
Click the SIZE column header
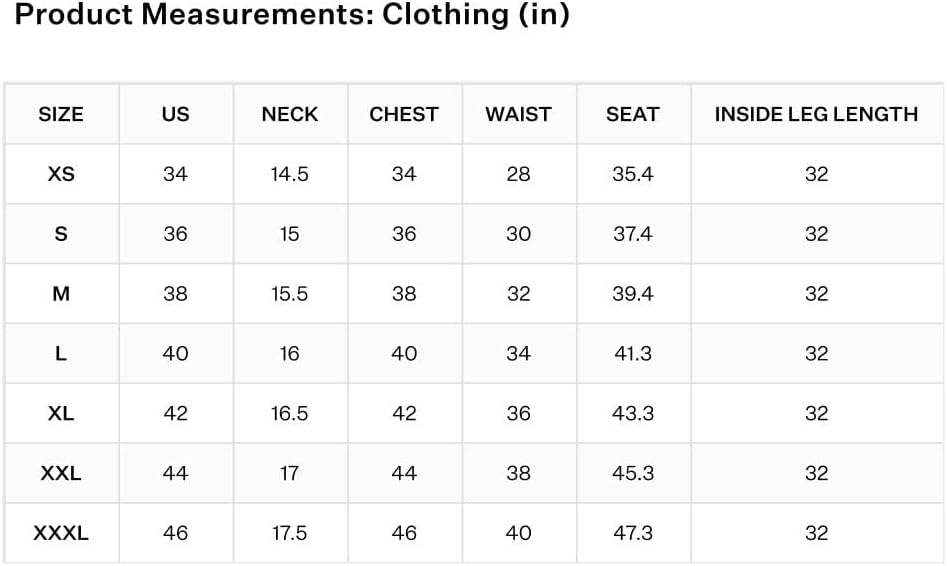click(61, 114)
